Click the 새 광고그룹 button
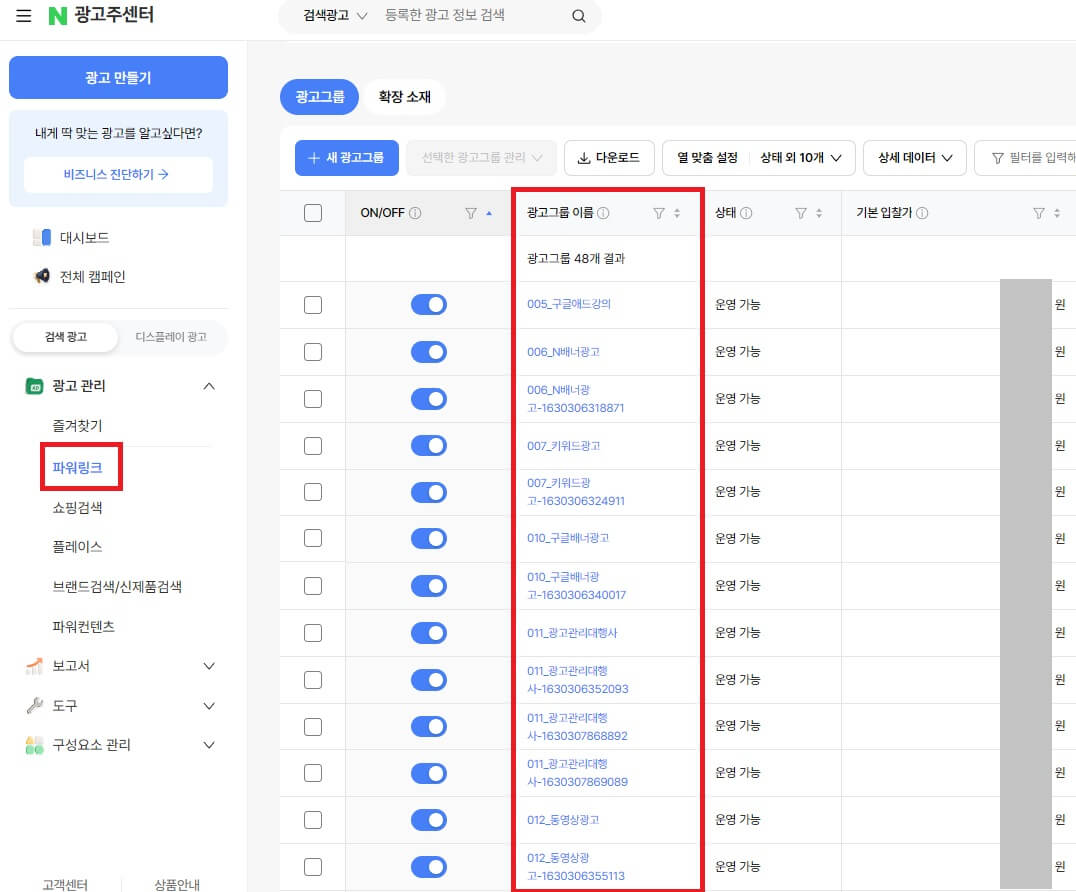The height and width of the screenshot is (892, 1076). click(x=347, y=158)
